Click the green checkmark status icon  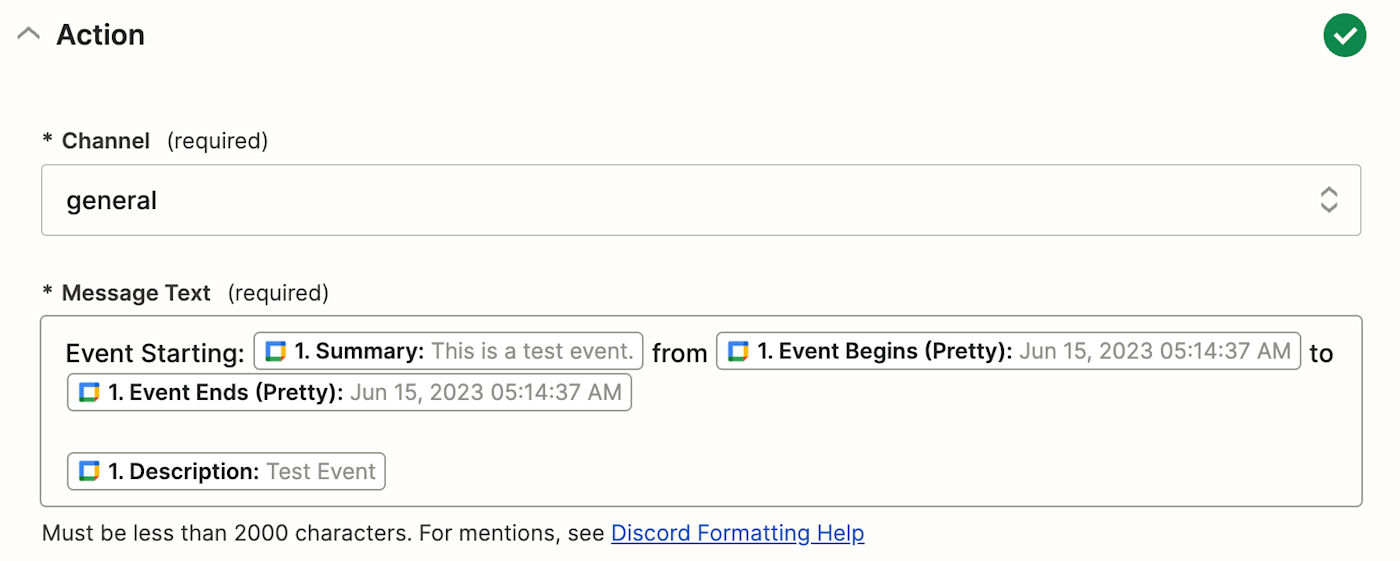tap(1344, 37)
